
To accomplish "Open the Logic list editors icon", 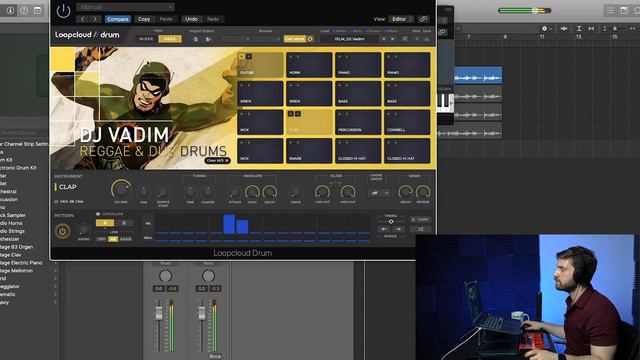I will [610, 11].
